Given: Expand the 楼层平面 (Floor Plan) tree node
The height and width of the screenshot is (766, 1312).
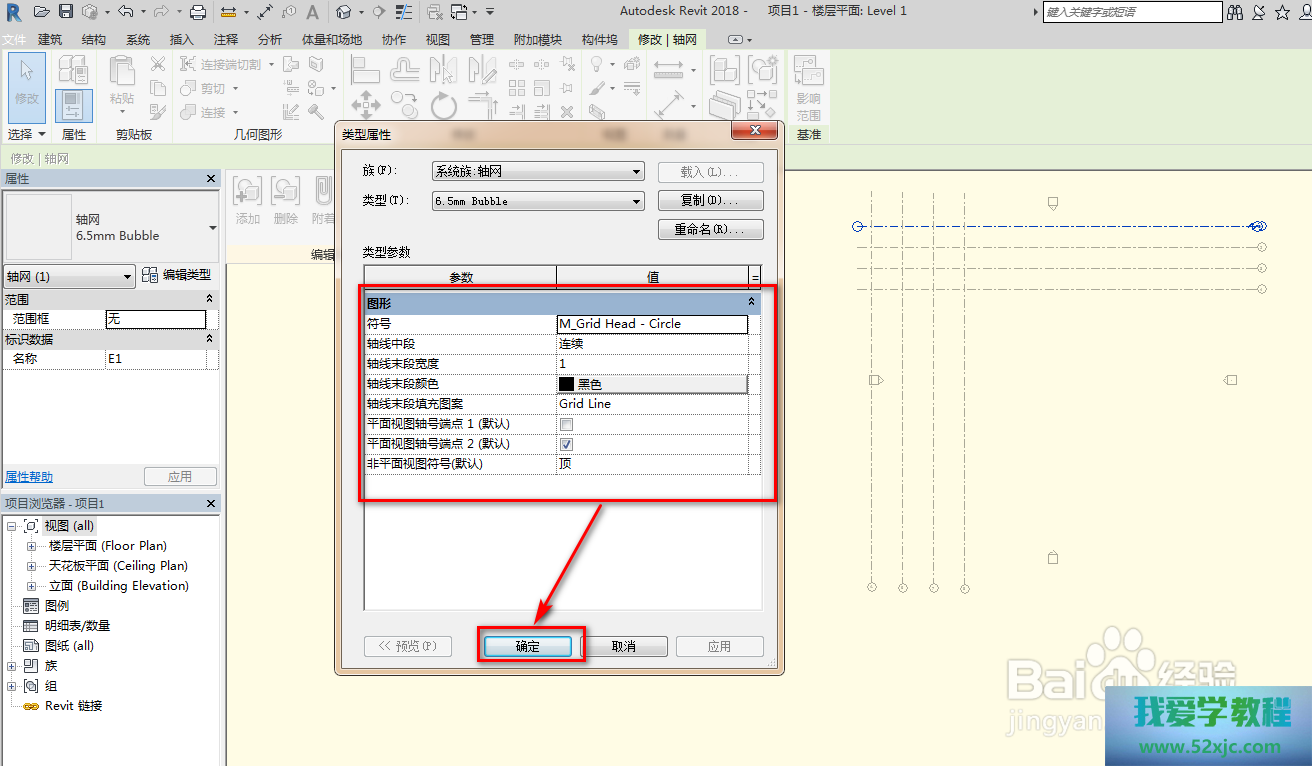Looking at the screenshot, I should [x=31, y=546].
